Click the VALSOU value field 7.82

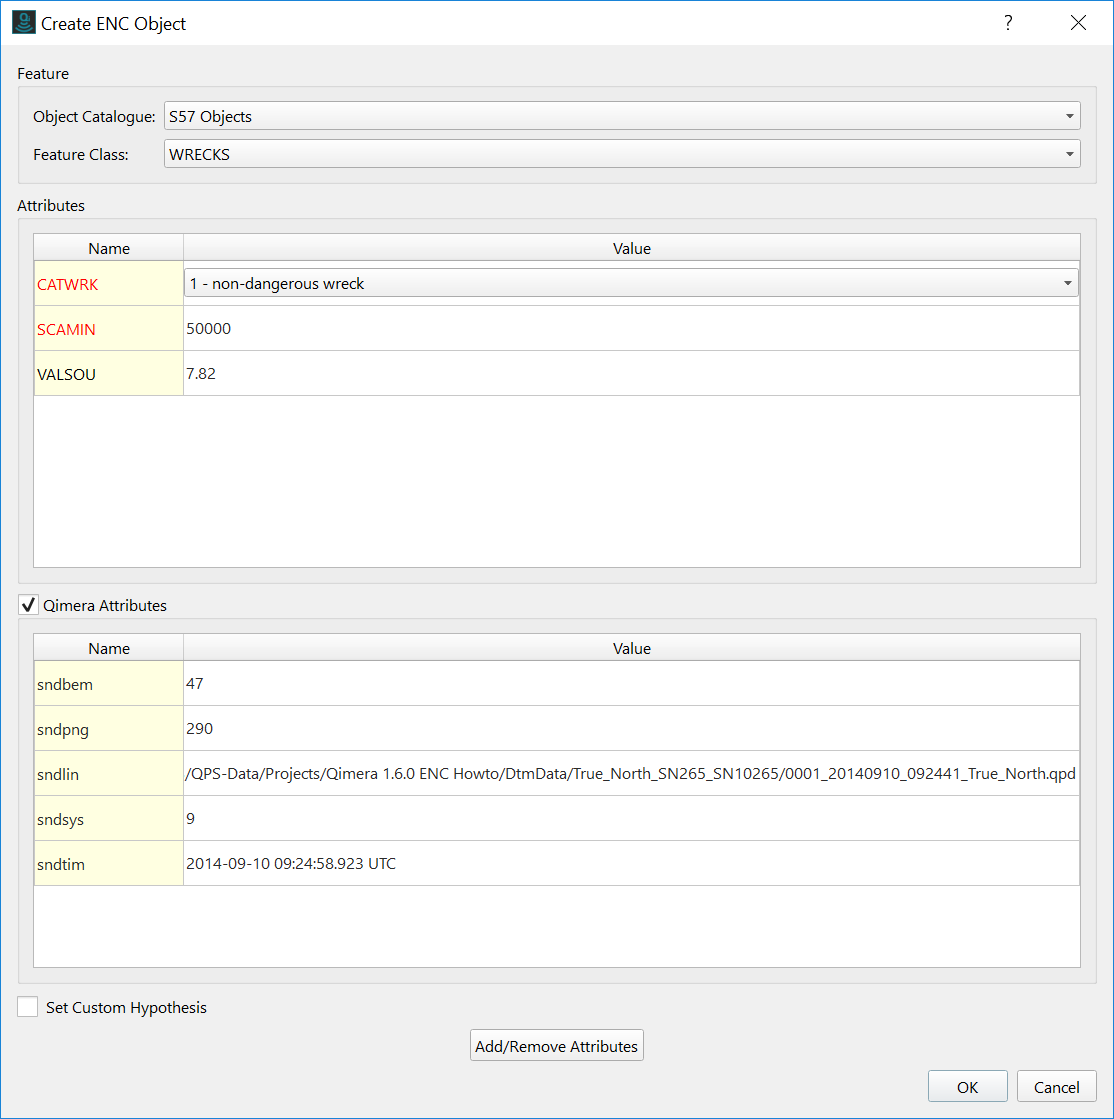click(x=631, y=374)
